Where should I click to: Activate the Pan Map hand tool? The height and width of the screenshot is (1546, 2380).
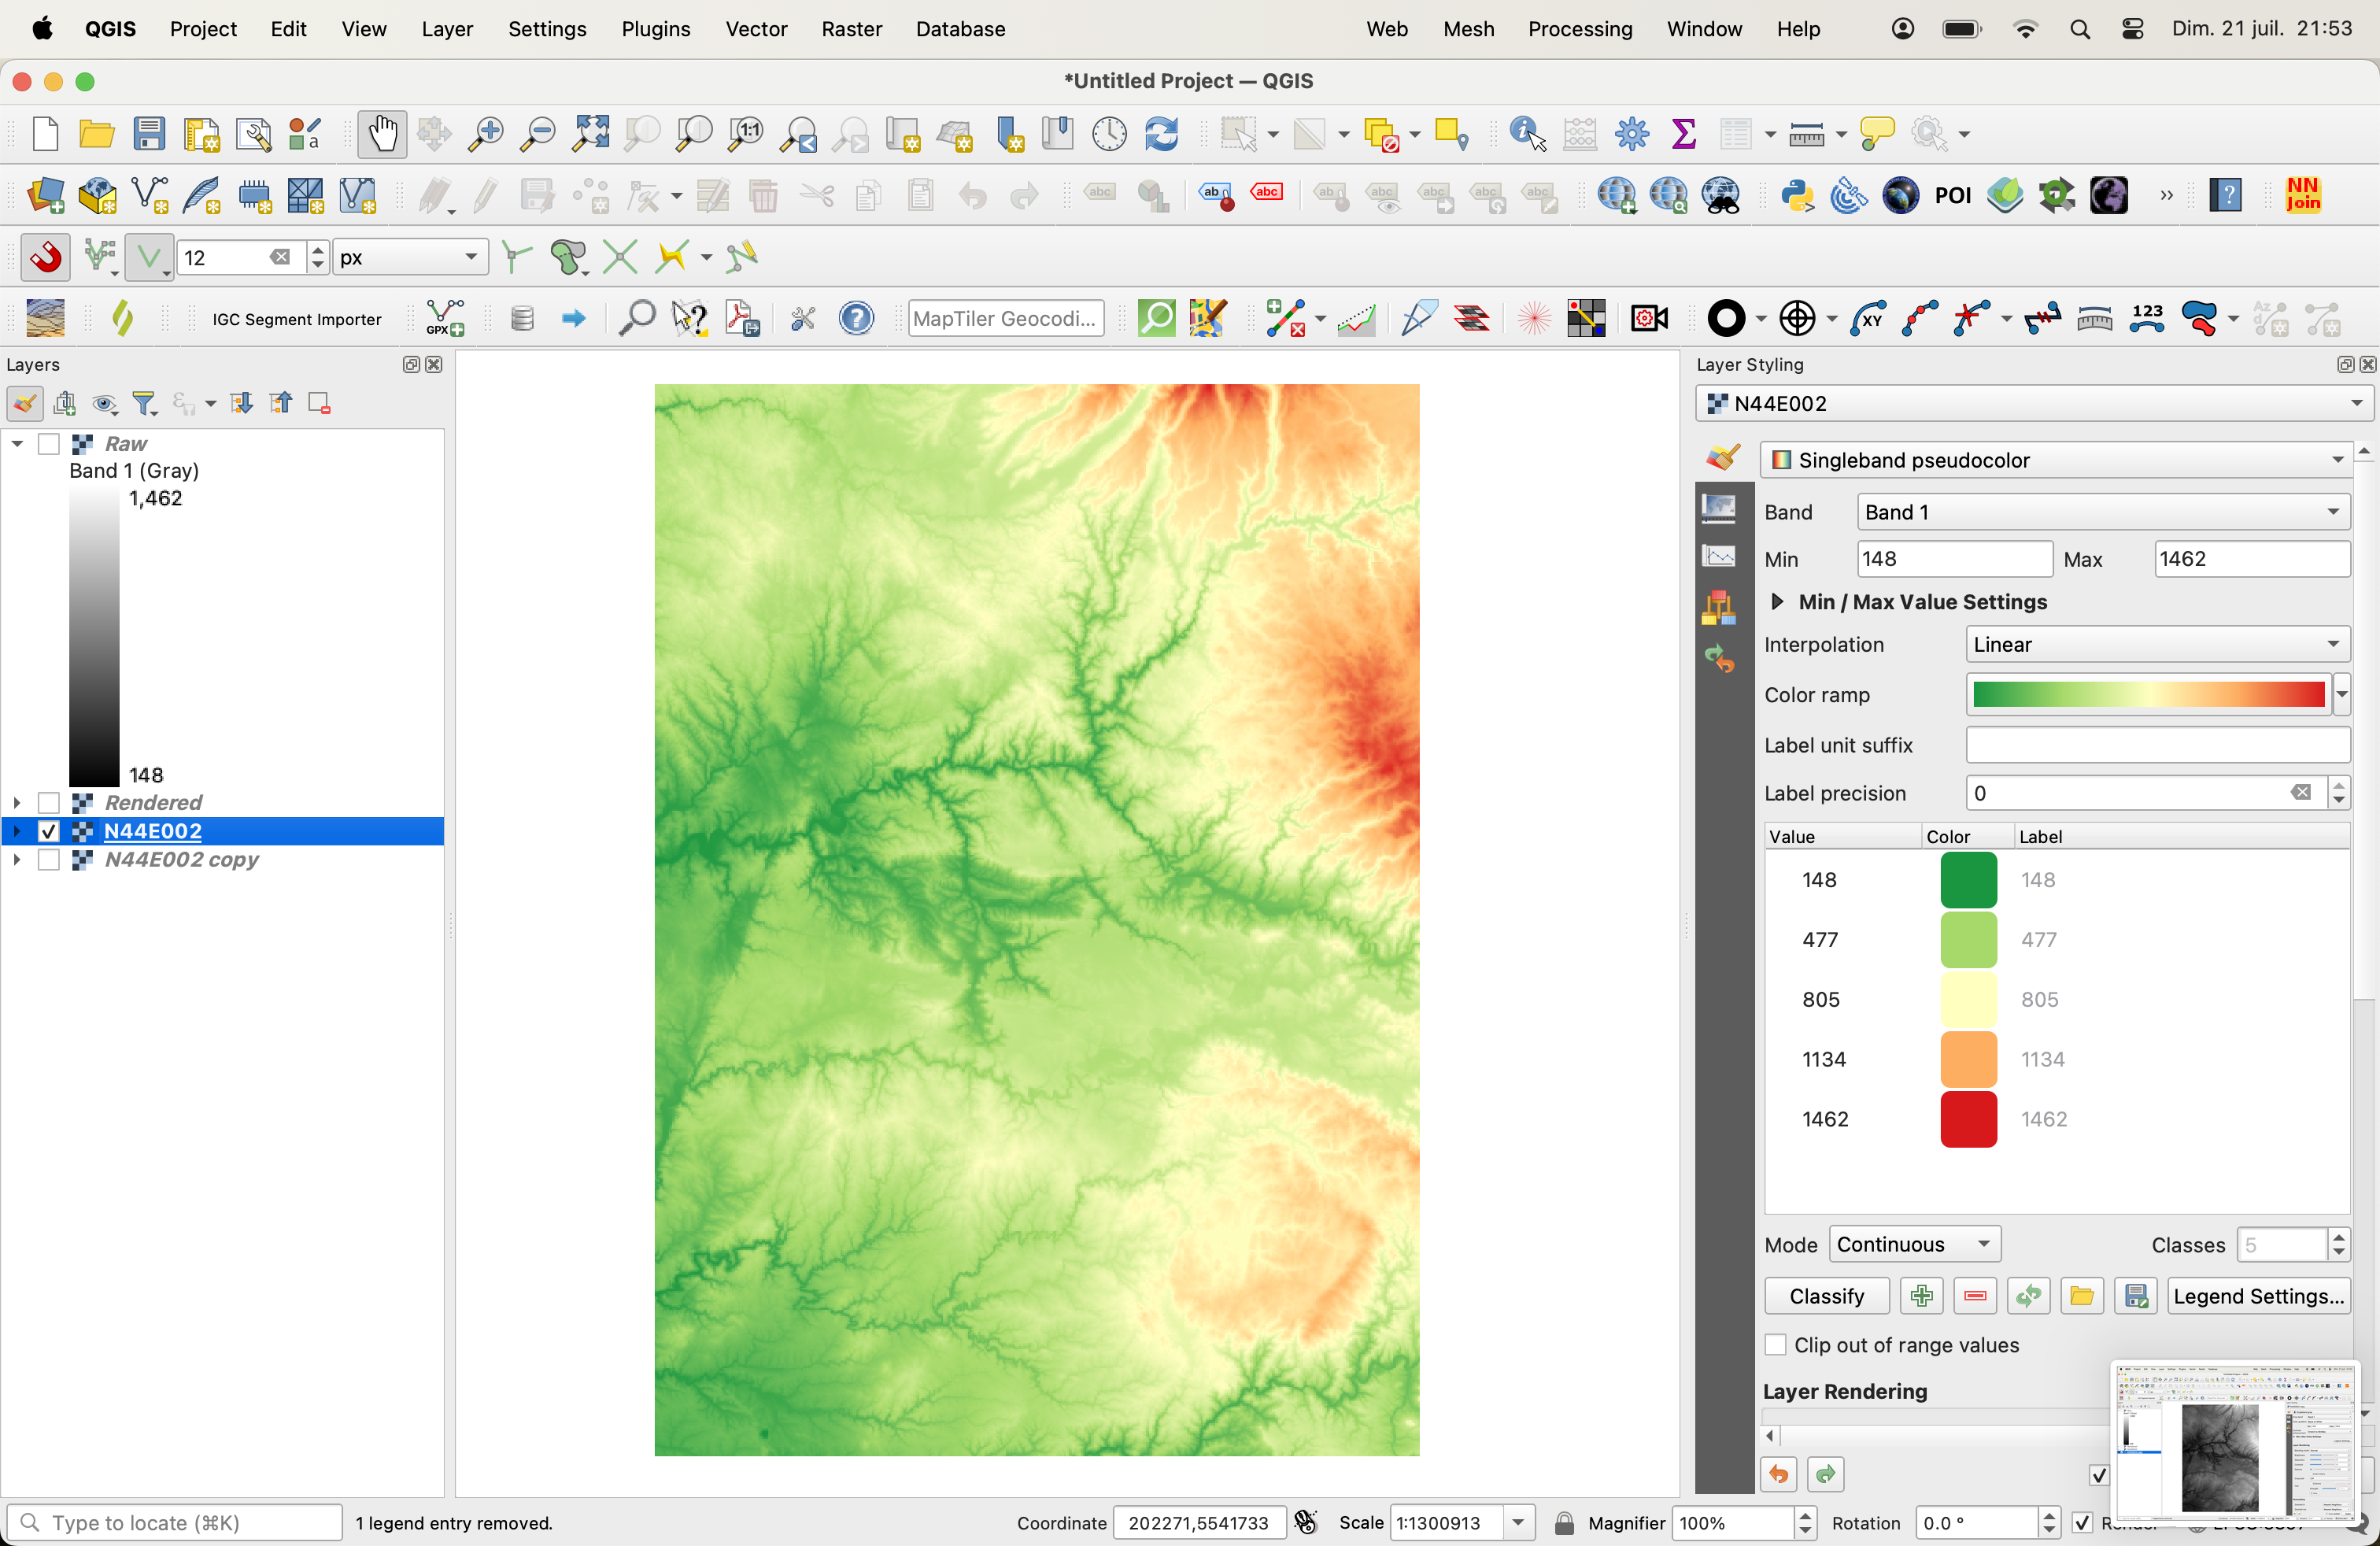(383, 134)
